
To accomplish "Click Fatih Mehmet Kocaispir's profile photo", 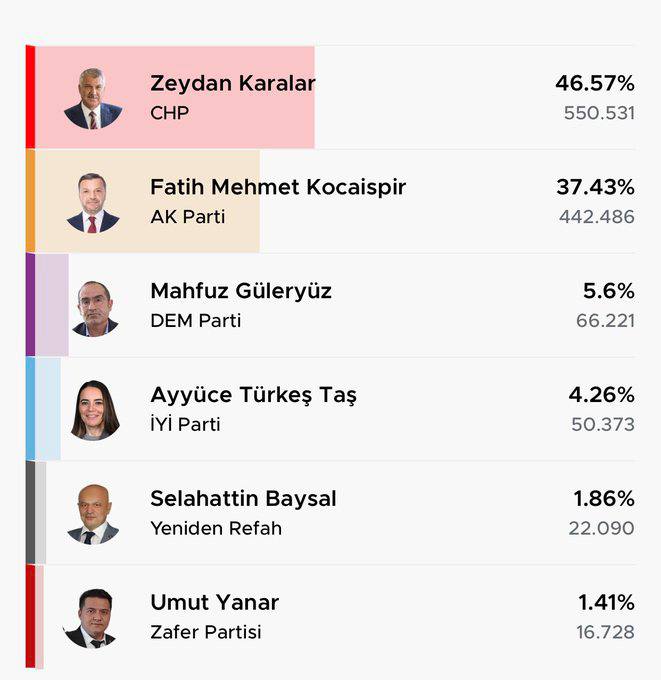I will [93, 203].
